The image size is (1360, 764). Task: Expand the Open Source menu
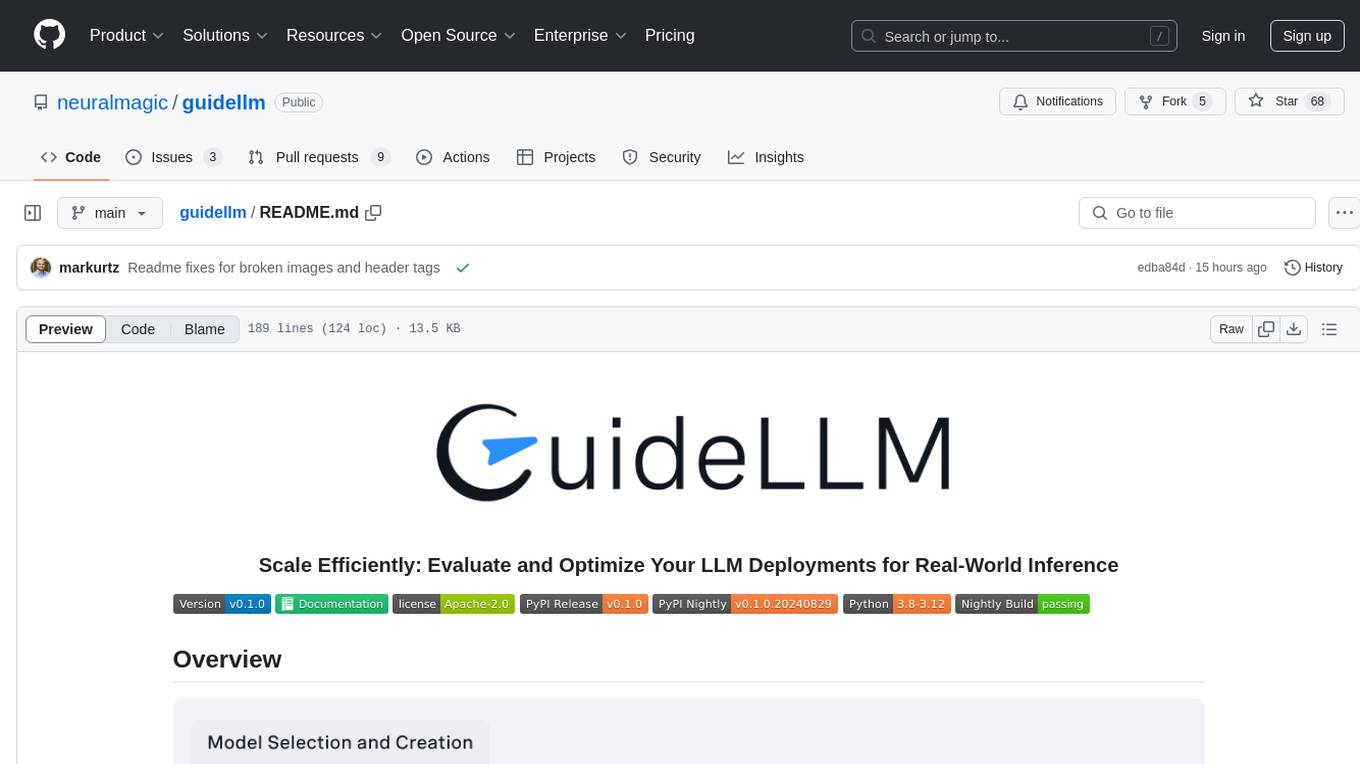(x=458, y=35)
